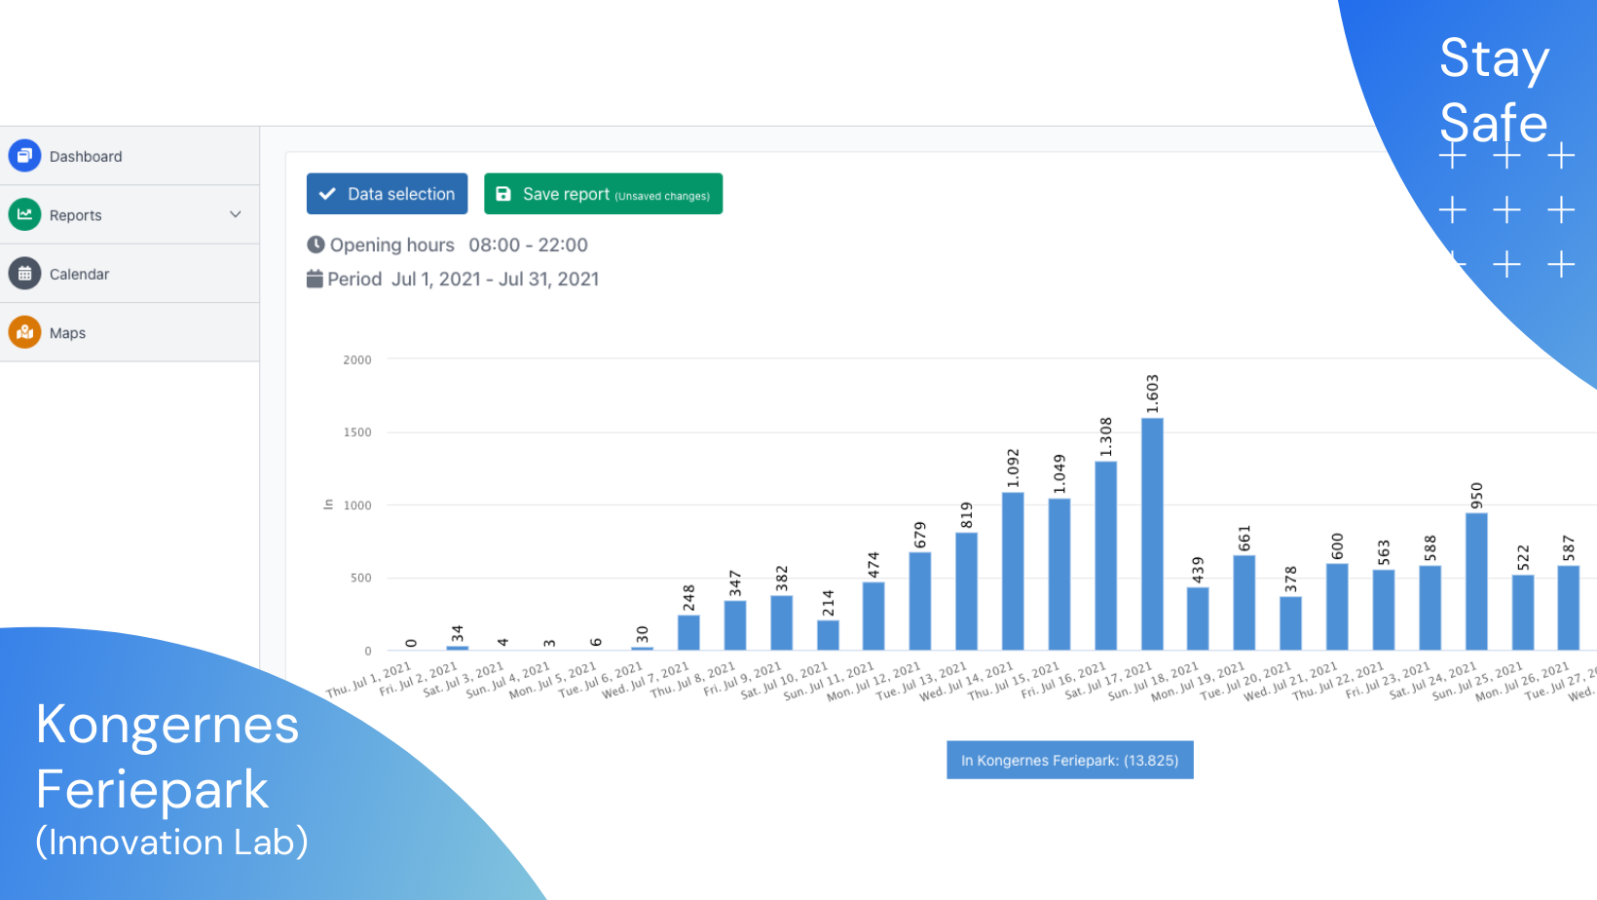The width and height of the screenshot is (1597, 900).
Task: Click the blue Dashboard sidebar icon
Action: tap(25, 156)
